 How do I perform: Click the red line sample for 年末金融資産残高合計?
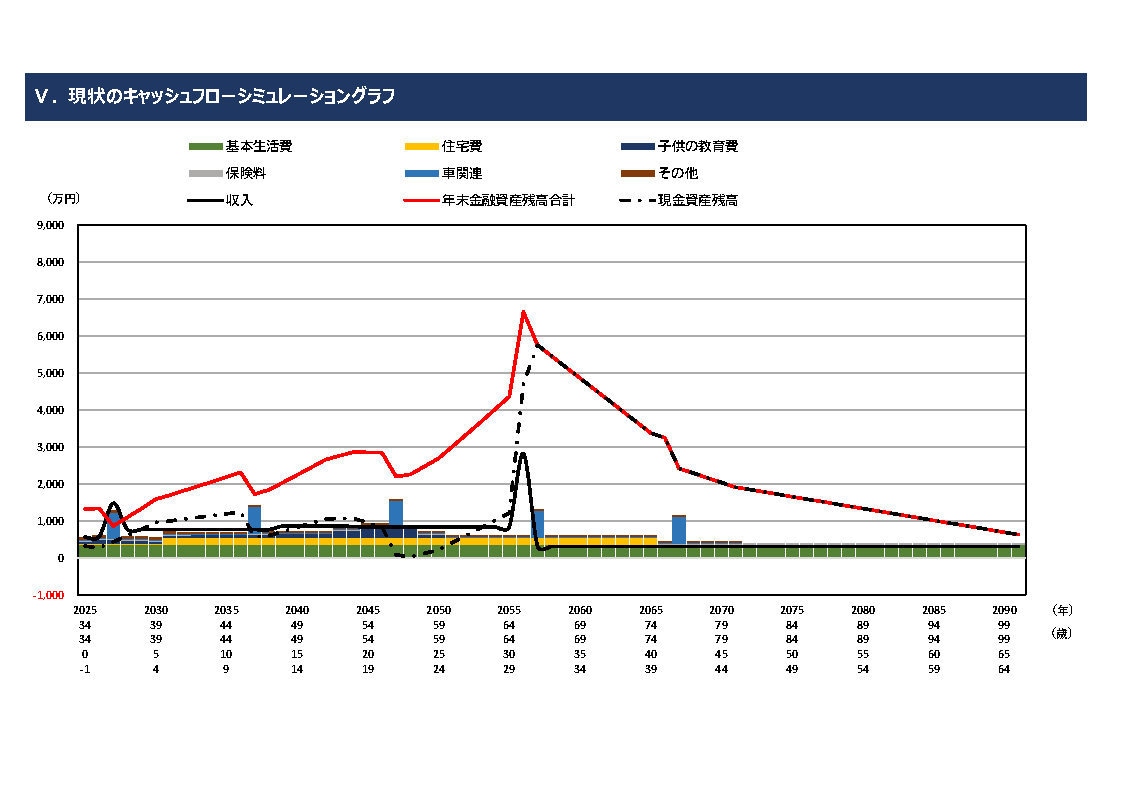(x=421, y=200)
